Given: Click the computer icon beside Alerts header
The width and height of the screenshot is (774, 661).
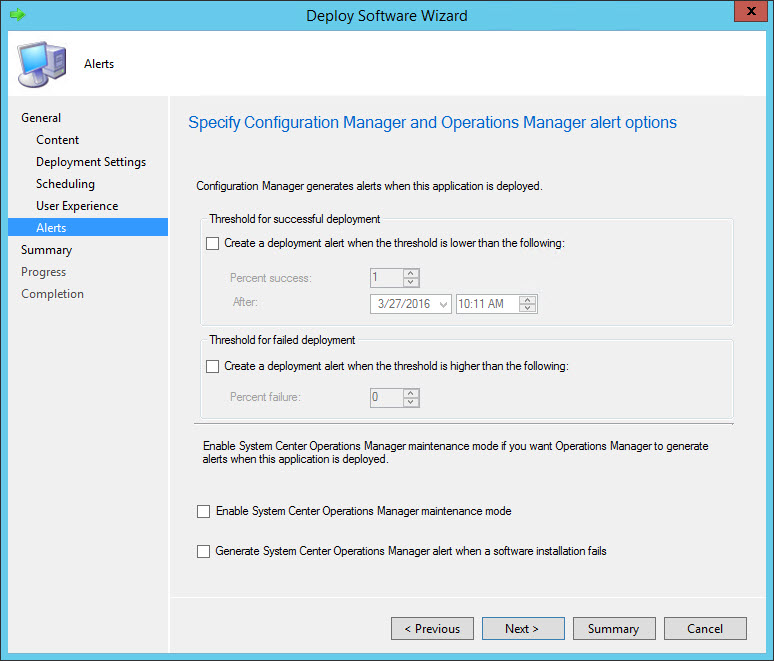Looking at the screenshot, I should pos(40,65).
